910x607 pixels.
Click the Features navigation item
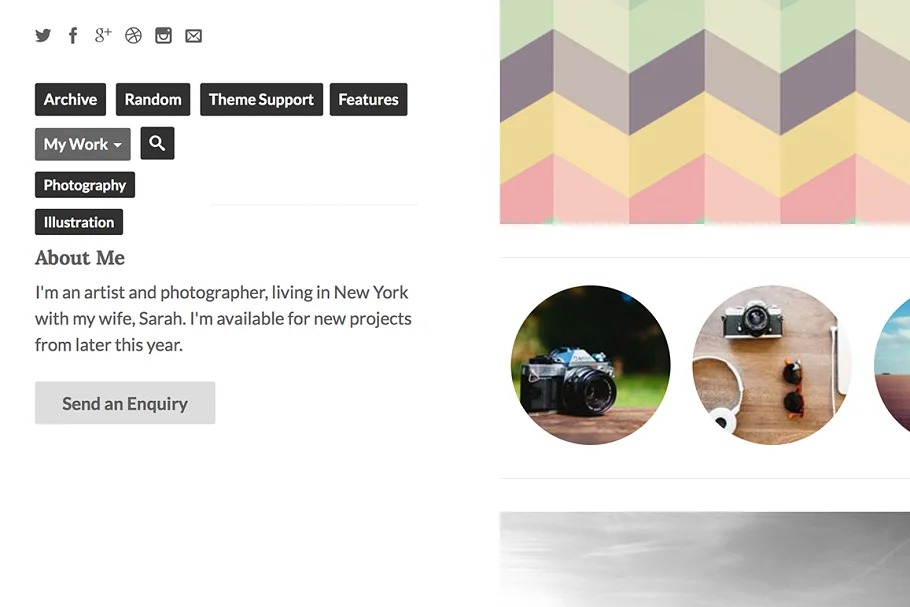point(368,100)
